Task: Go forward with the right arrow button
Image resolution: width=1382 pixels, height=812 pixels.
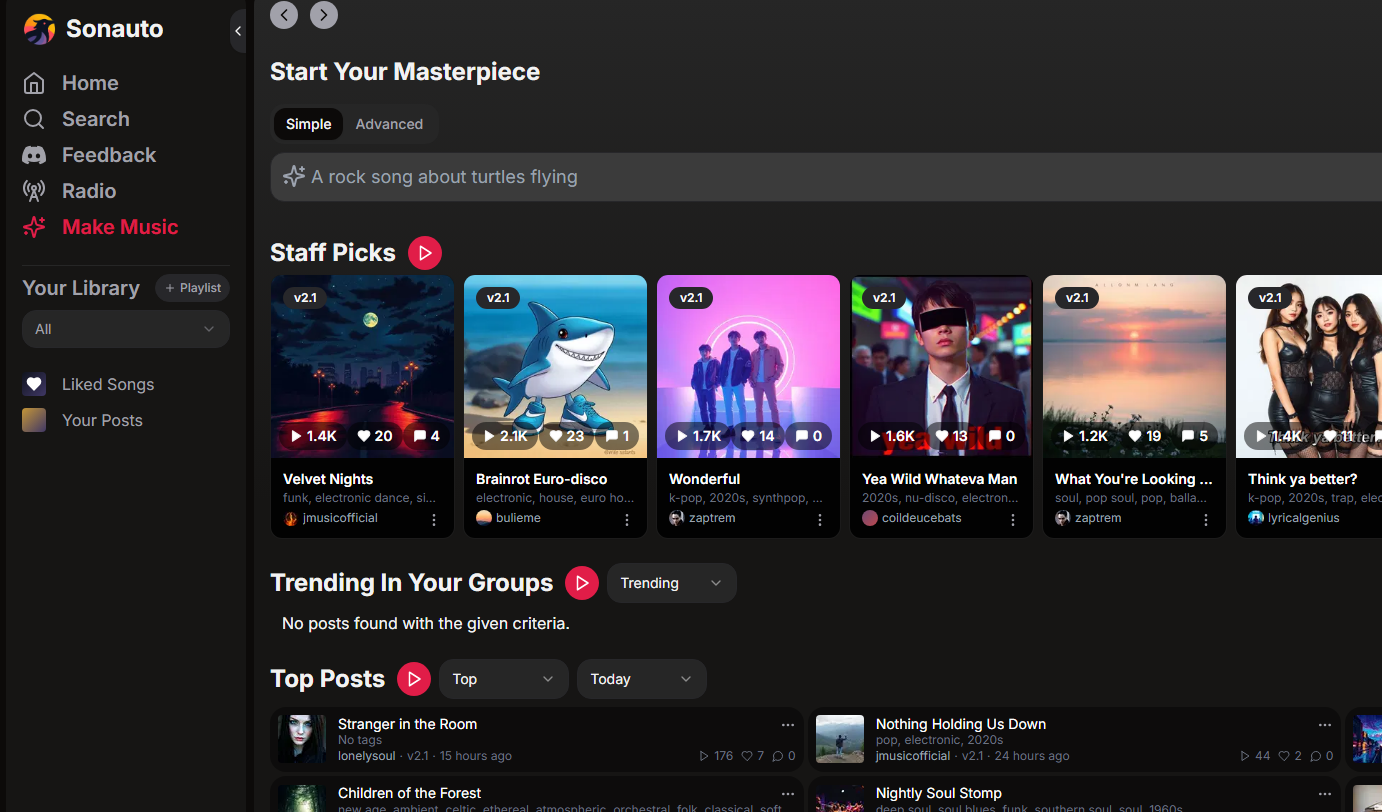Action: pyautogui.click(x=324, y=14)
